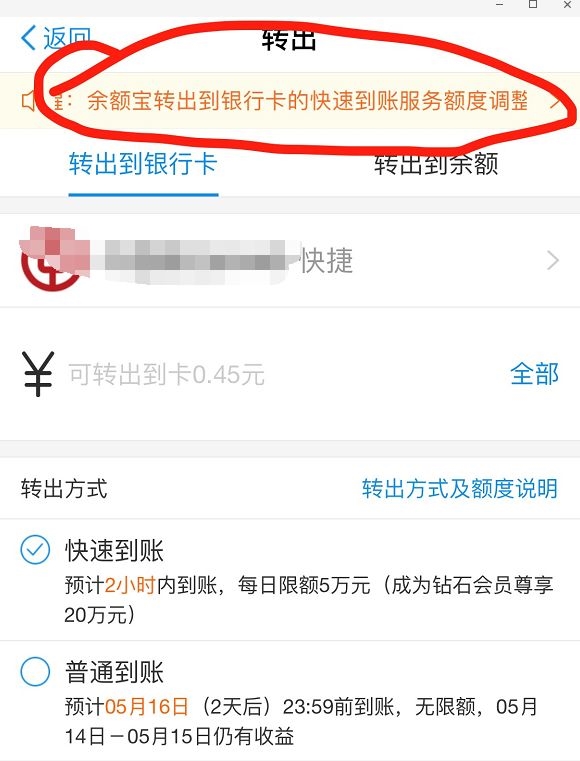Minimize the window
580x761 pixels.
(x=499, y=5)
